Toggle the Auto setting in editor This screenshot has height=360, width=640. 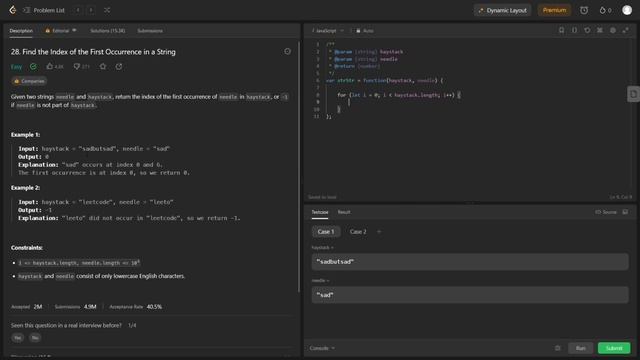coord(365,31)
